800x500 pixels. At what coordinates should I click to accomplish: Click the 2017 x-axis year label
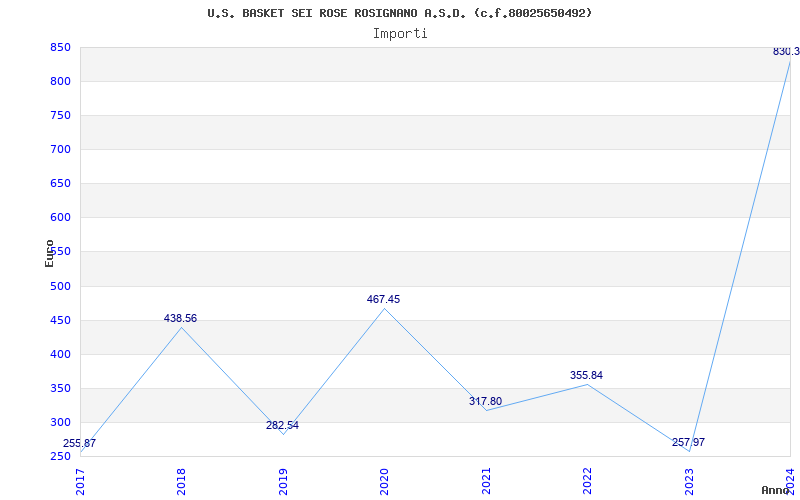(x=80, y=482)
